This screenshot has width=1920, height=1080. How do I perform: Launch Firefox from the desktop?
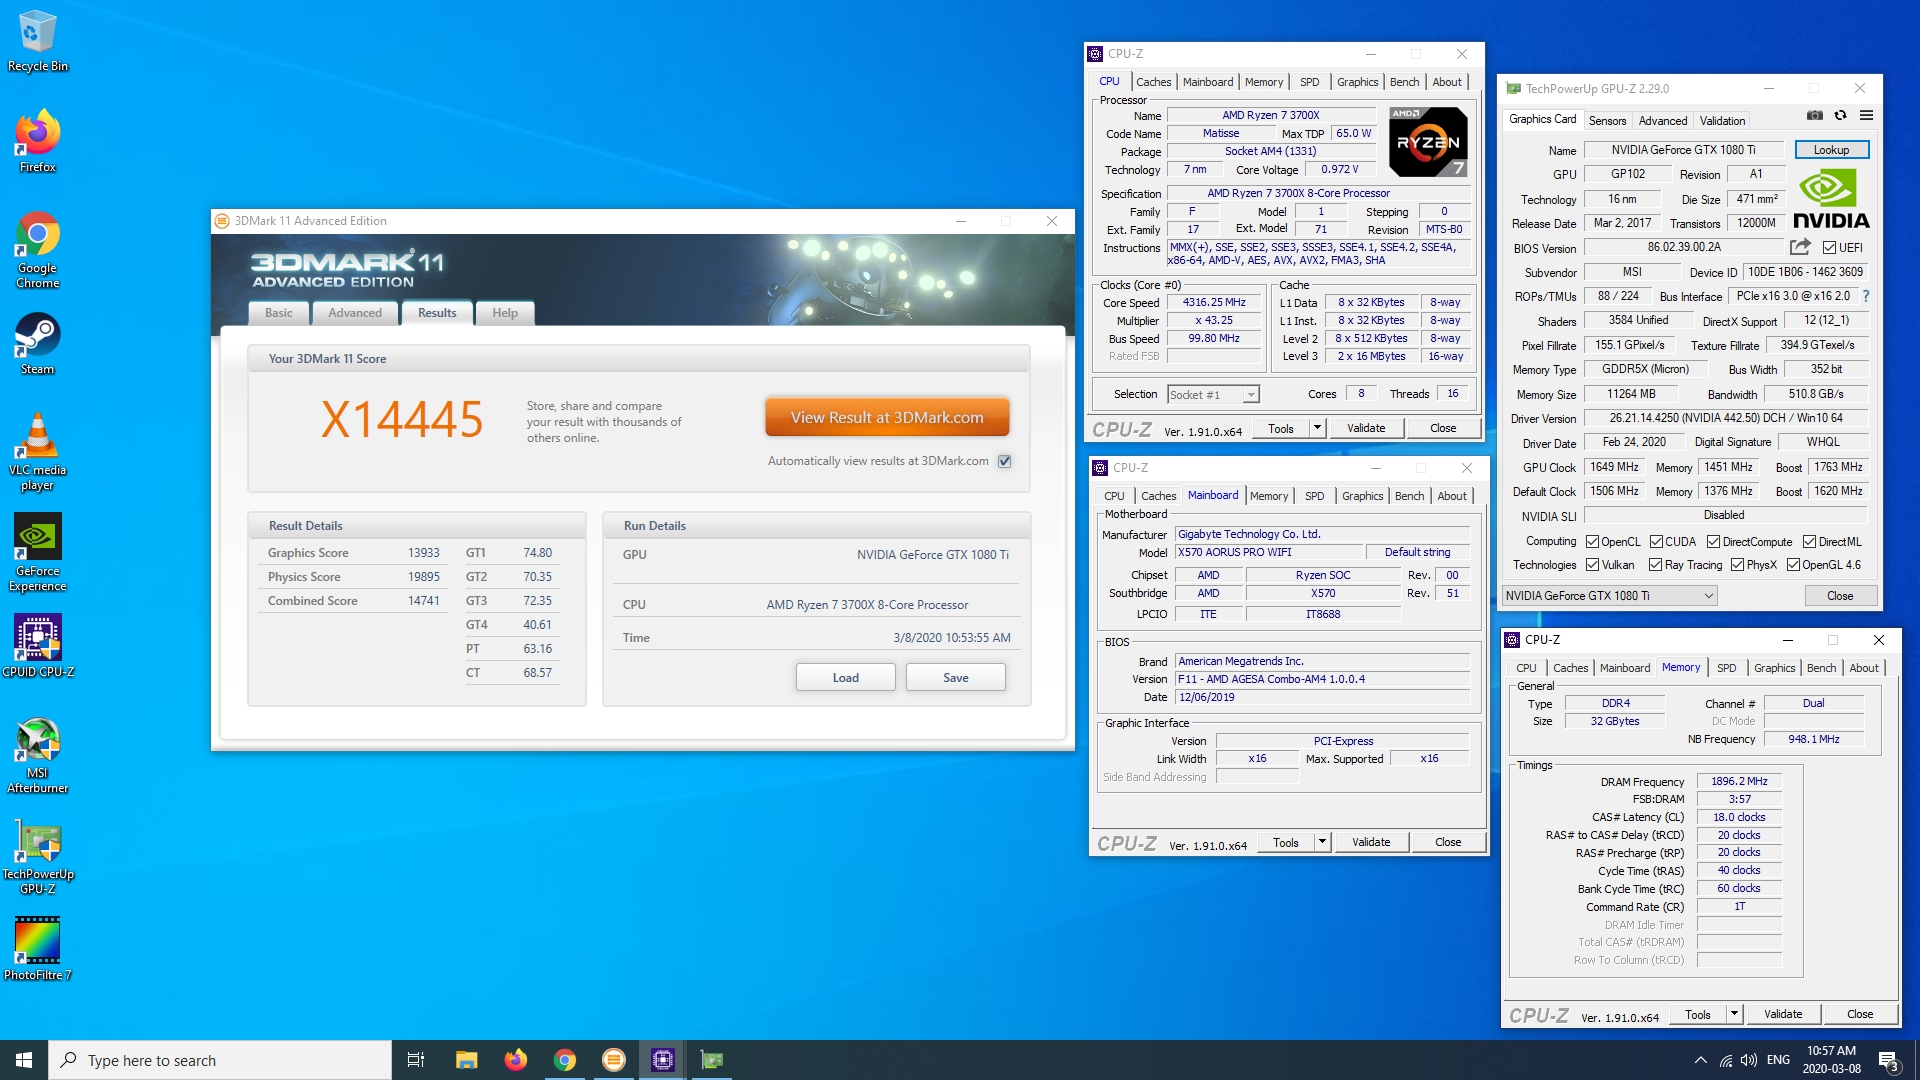(37, 141)
